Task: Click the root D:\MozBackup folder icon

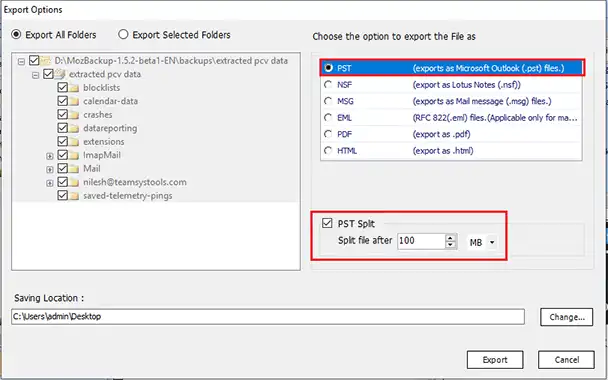Action: 46,60
